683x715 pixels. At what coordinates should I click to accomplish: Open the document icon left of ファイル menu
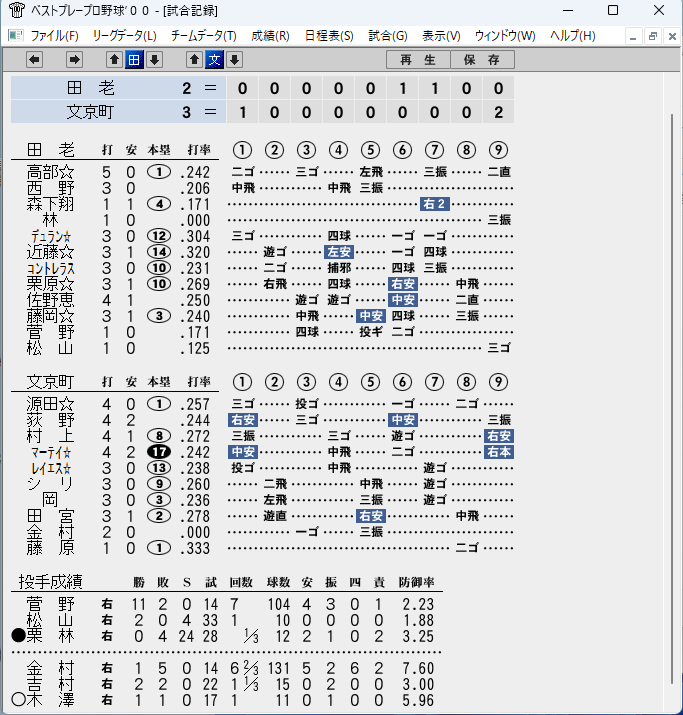point(16,36)
